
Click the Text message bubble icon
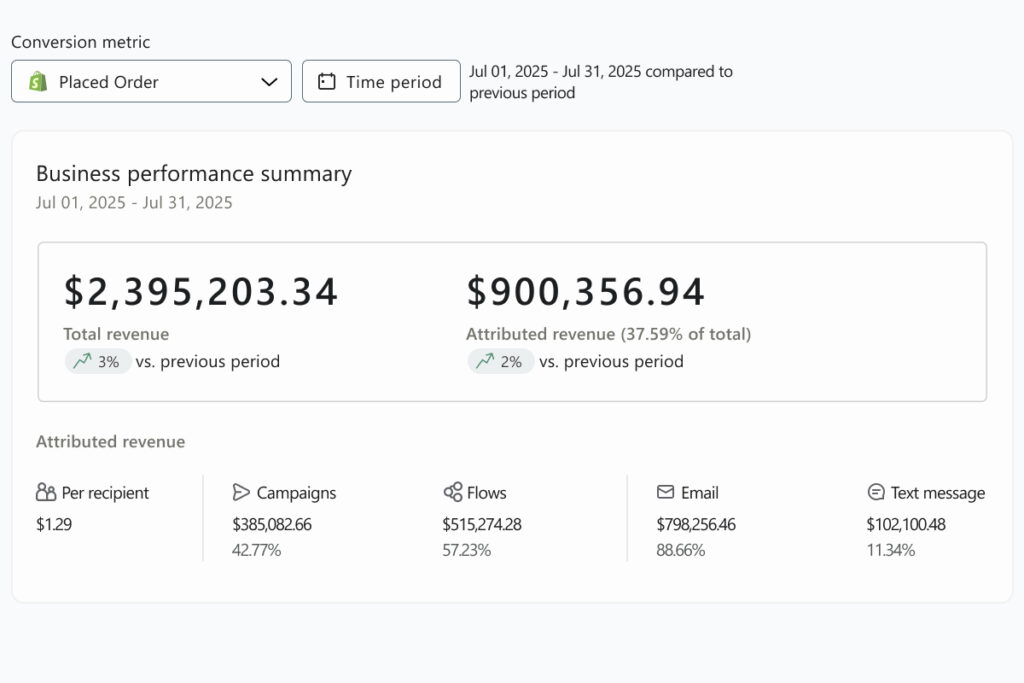click(876, 492)
